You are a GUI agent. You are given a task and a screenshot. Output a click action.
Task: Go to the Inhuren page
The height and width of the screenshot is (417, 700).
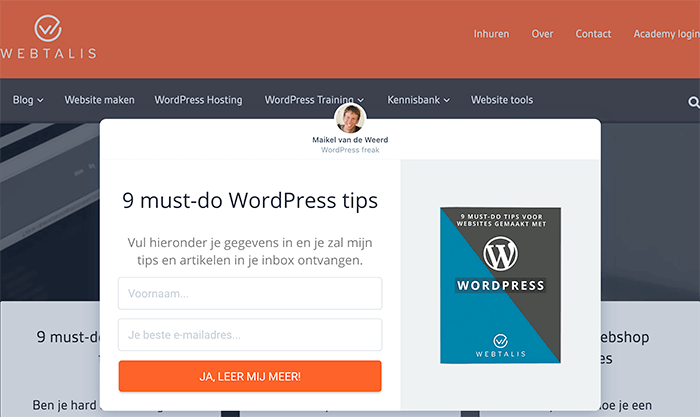(x=491, y=34)
